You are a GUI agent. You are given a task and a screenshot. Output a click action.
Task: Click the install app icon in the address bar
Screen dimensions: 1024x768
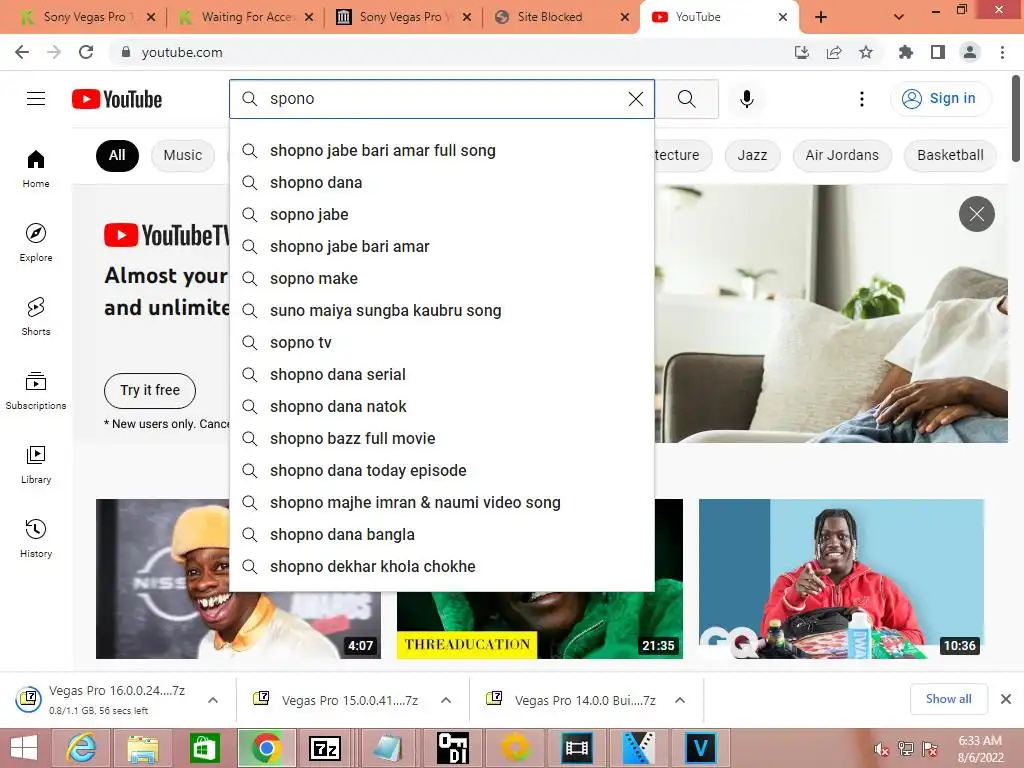pos(801,52)
